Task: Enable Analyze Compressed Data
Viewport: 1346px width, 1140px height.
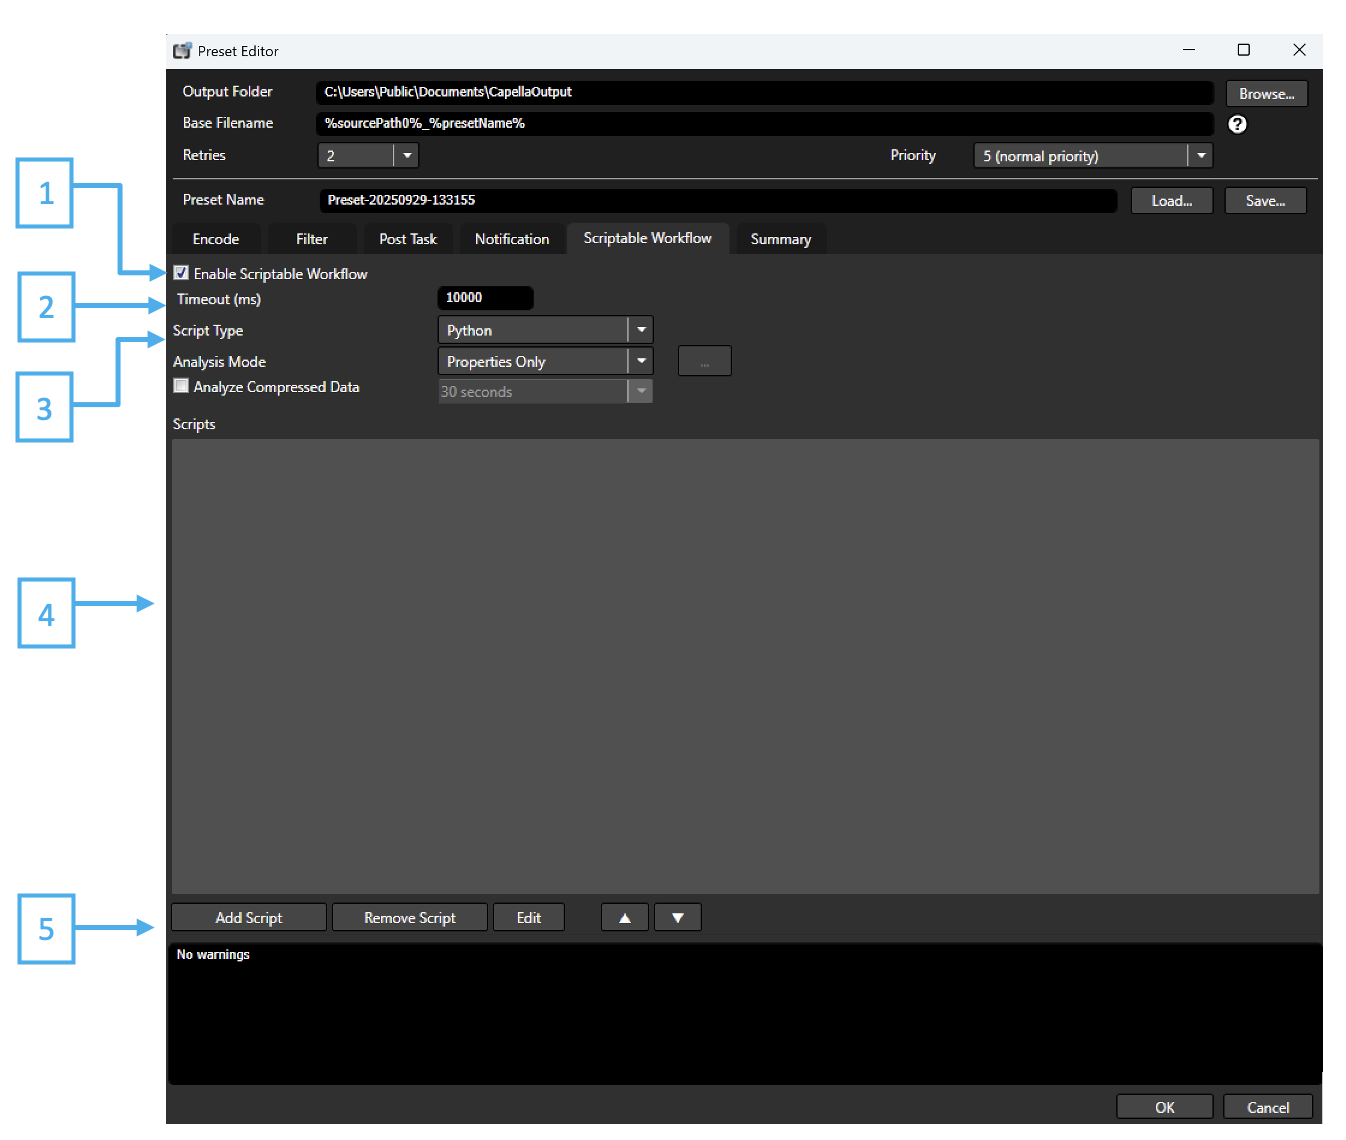Action: pyautogui.click(x=181, y=385)
